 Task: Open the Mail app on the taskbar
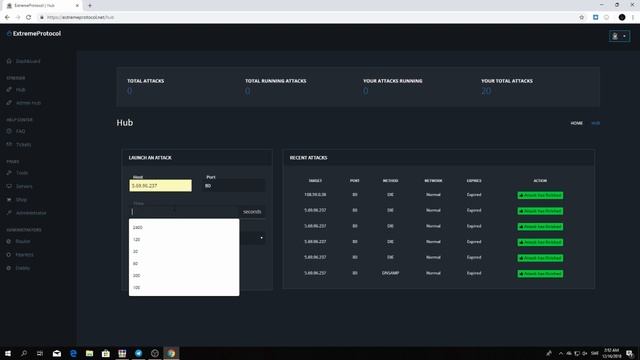(57, 353)
